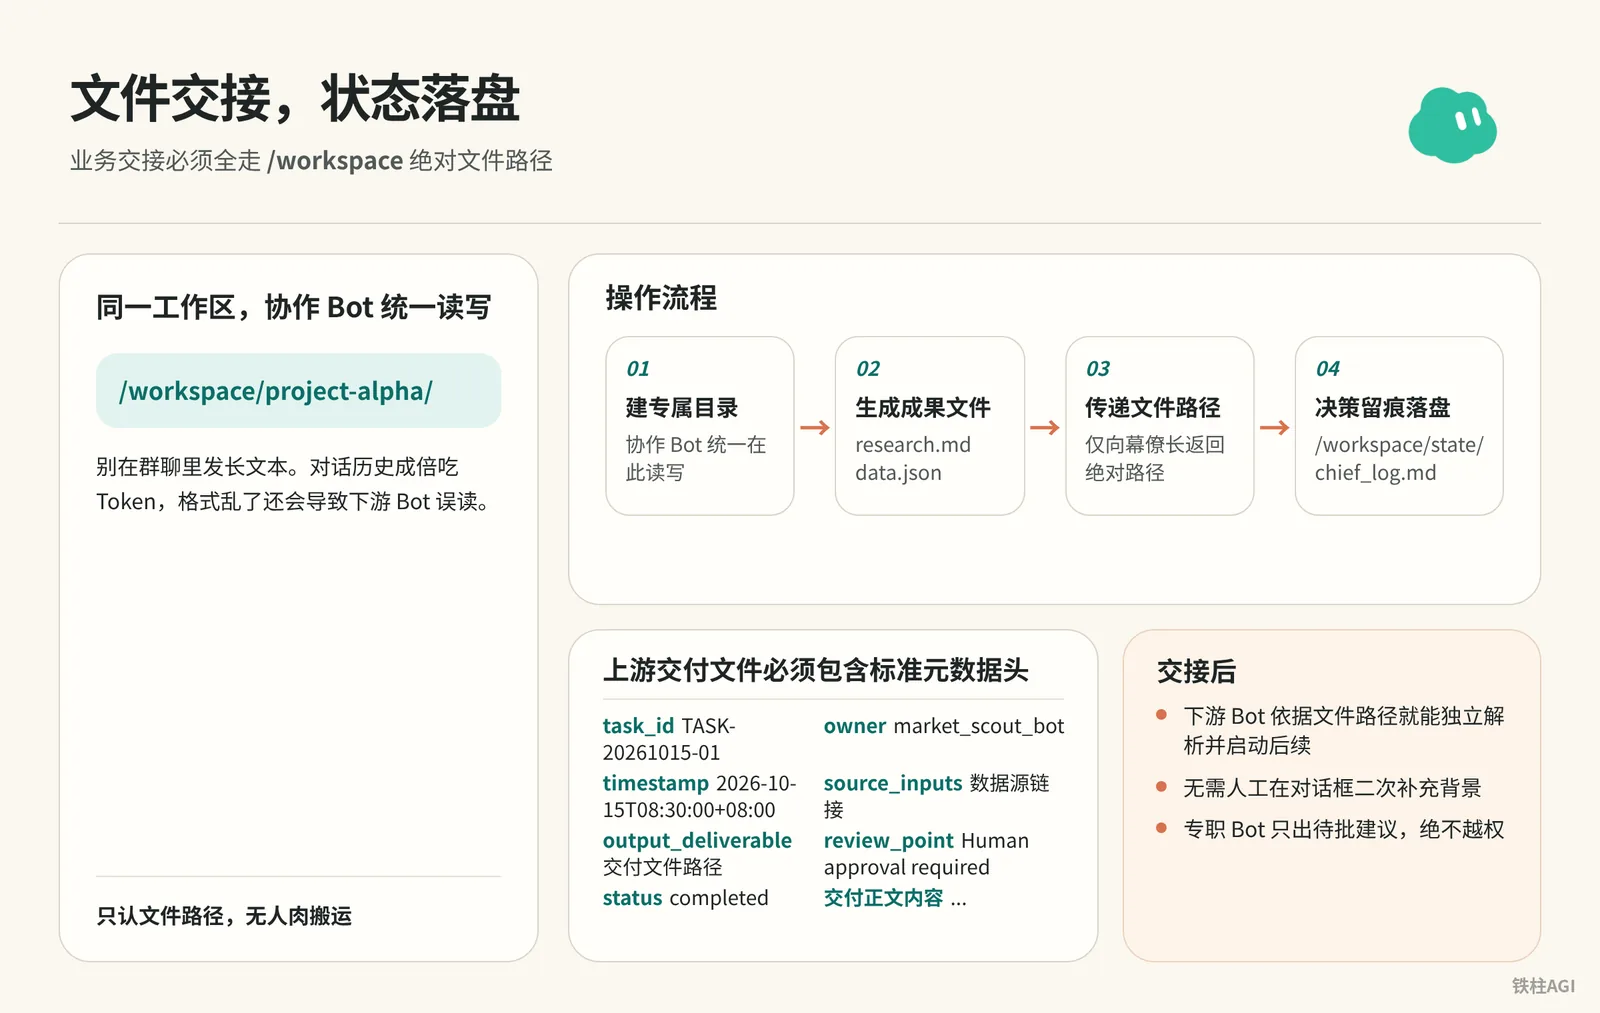Click the text research.md
Viewport: 1600px width, 1013px height.
(913, 444)
